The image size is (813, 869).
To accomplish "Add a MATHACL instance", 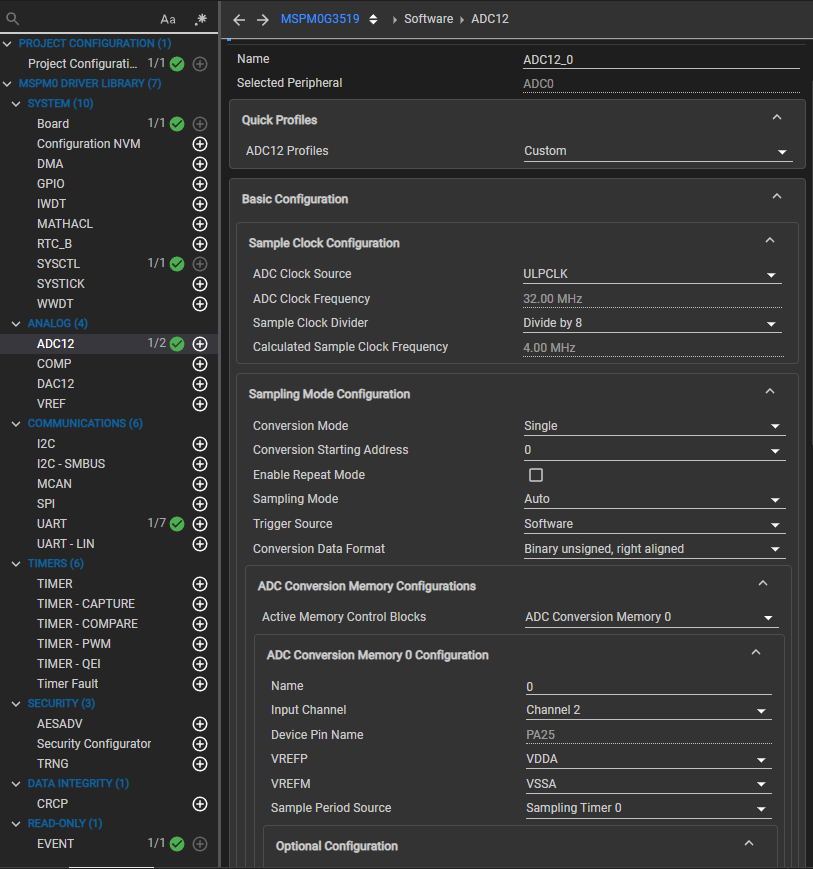I will pyautogui.click(x=200, y=224).
